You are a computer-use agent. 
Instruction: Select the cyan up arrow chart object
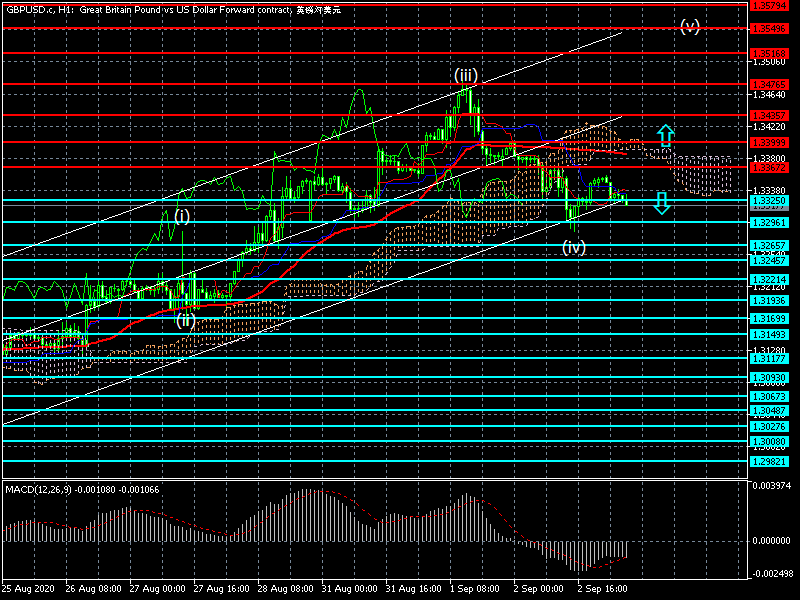(x=665, y=136)
